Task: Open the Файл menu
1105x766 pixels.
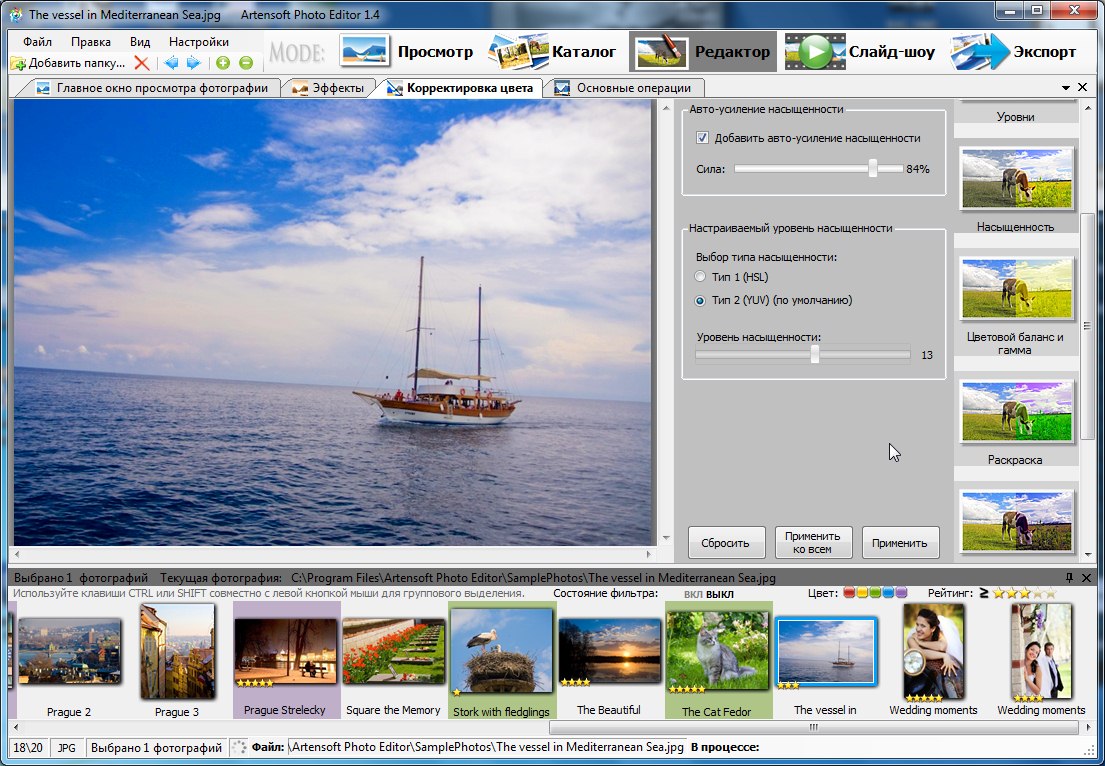Action: pyautogui.click(x=37, y=42)
